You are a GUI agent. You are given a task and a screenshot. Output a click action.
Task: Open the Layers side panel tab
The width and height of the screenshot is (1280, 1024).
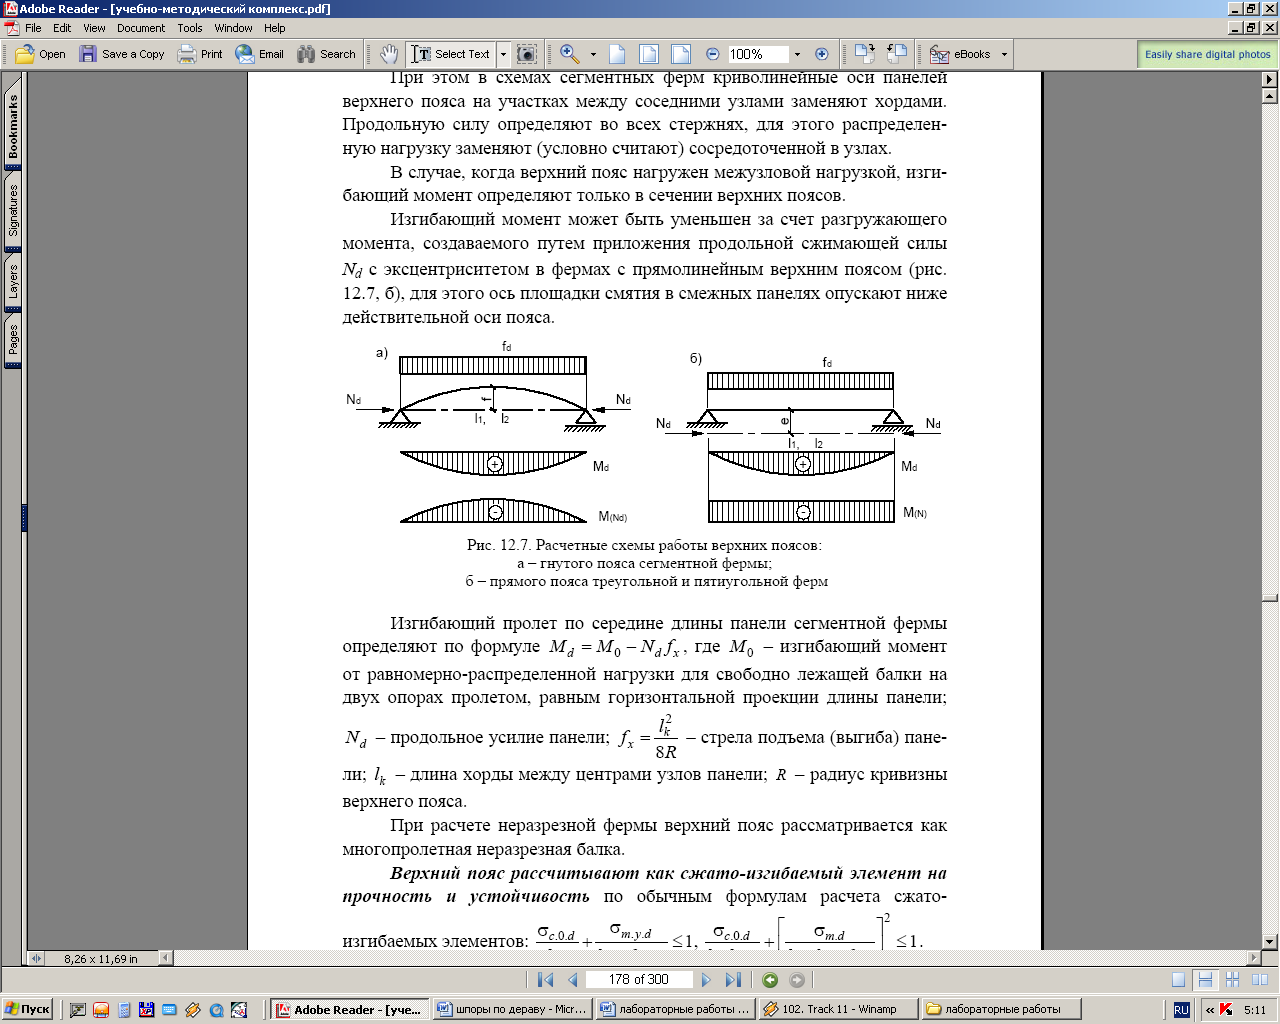(13, 281)
